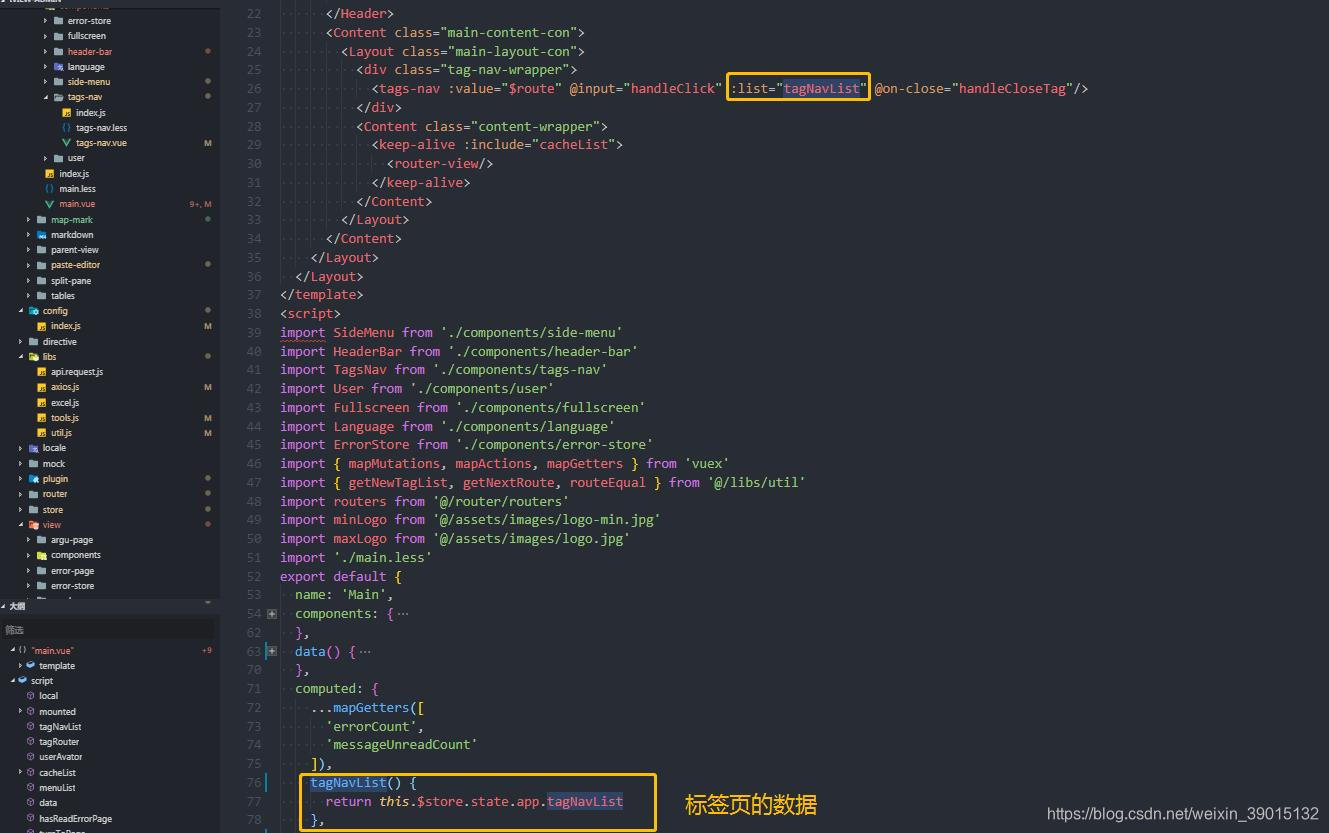Click the 筛选 outline filter field

108,629
